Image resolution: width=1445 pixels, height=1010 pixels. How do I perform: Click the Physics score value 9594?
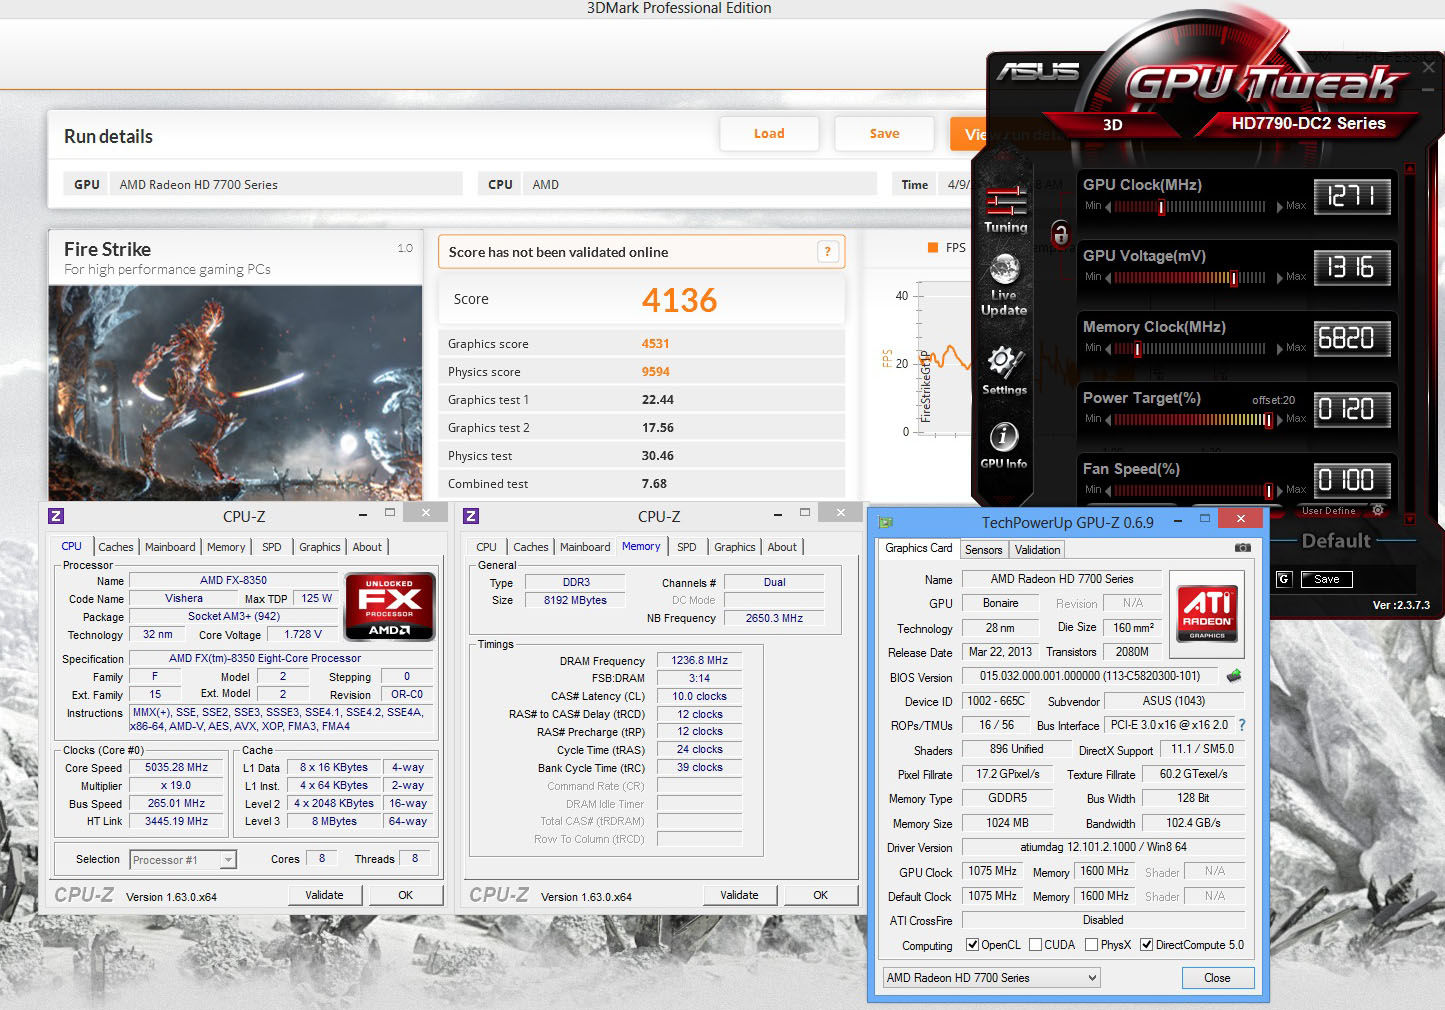coord(656,372)
